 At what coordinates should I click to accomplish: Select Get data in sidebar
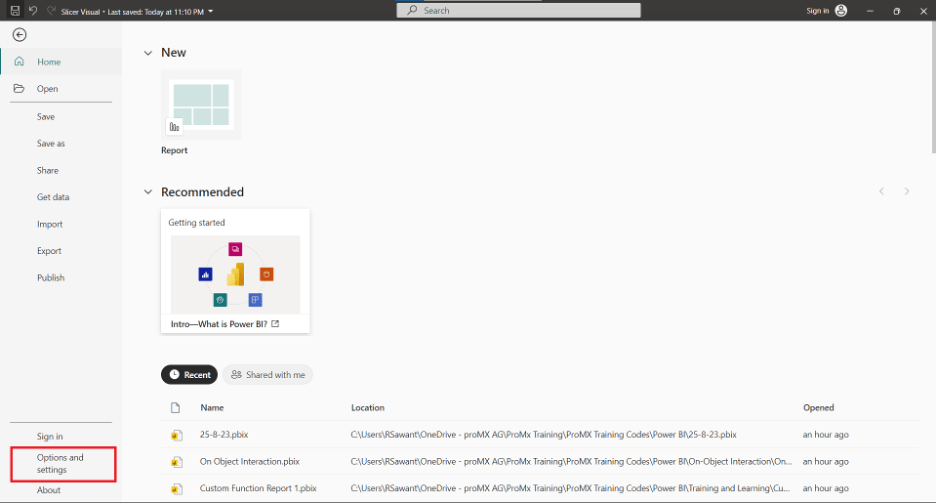[53, 197]
